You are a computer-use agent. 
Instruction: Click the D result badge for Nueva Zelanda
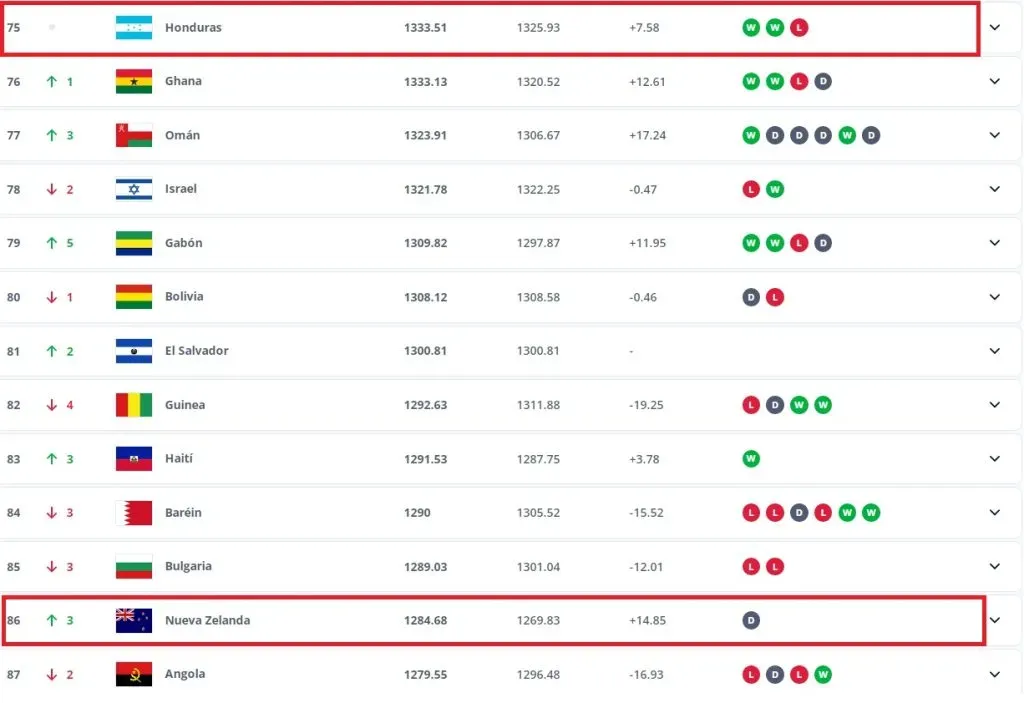coord(751,620)
